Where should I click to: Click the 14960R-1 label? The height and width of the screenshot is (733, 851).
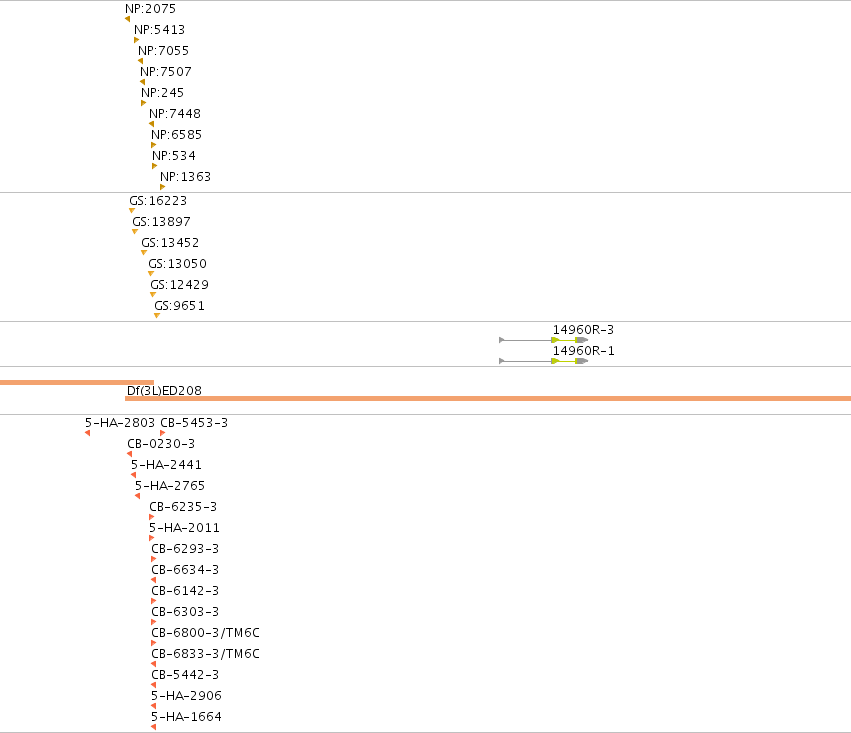pyautogui.click(x=583, y=351)
